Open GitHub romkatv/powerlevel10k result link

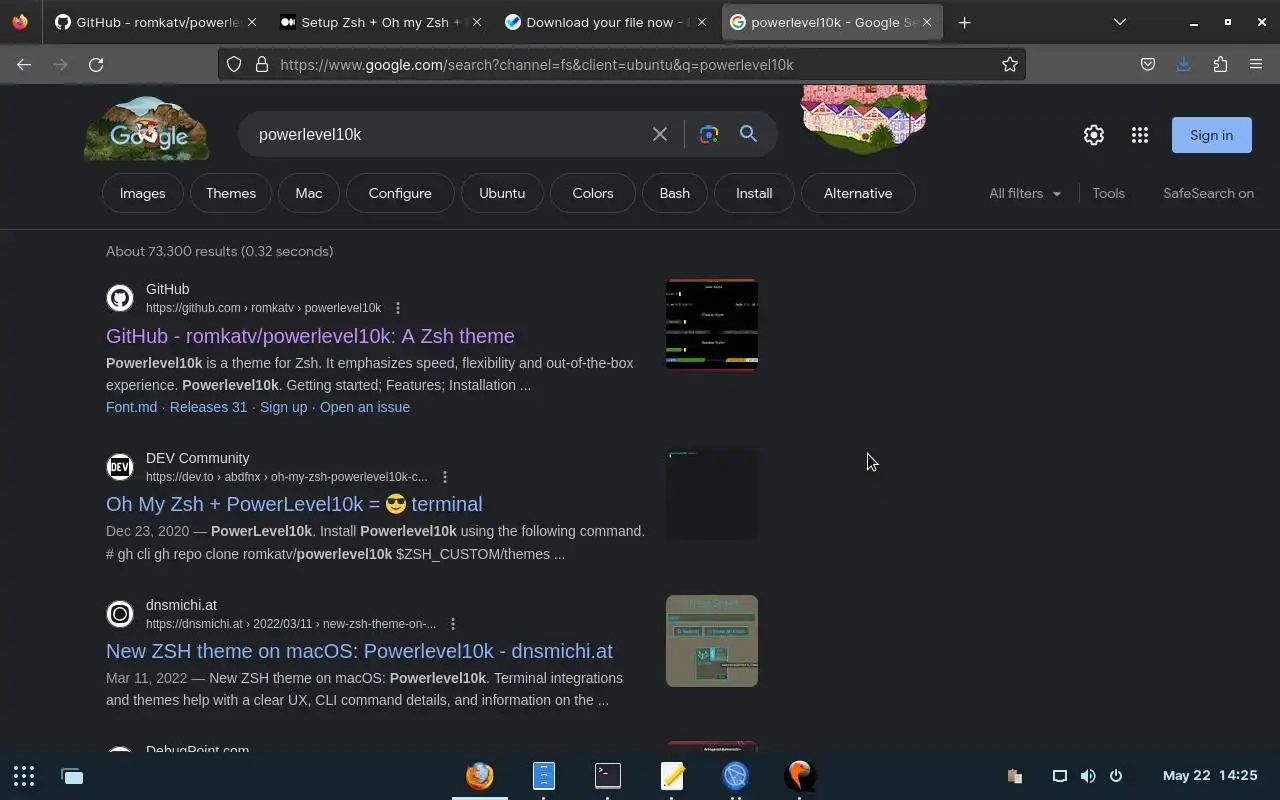click(x=310, y=336)
